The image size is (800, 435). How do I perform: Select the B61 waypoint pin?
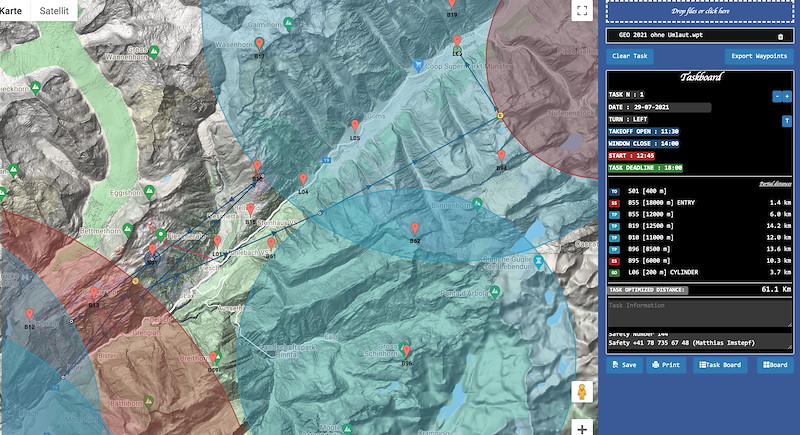271,244
